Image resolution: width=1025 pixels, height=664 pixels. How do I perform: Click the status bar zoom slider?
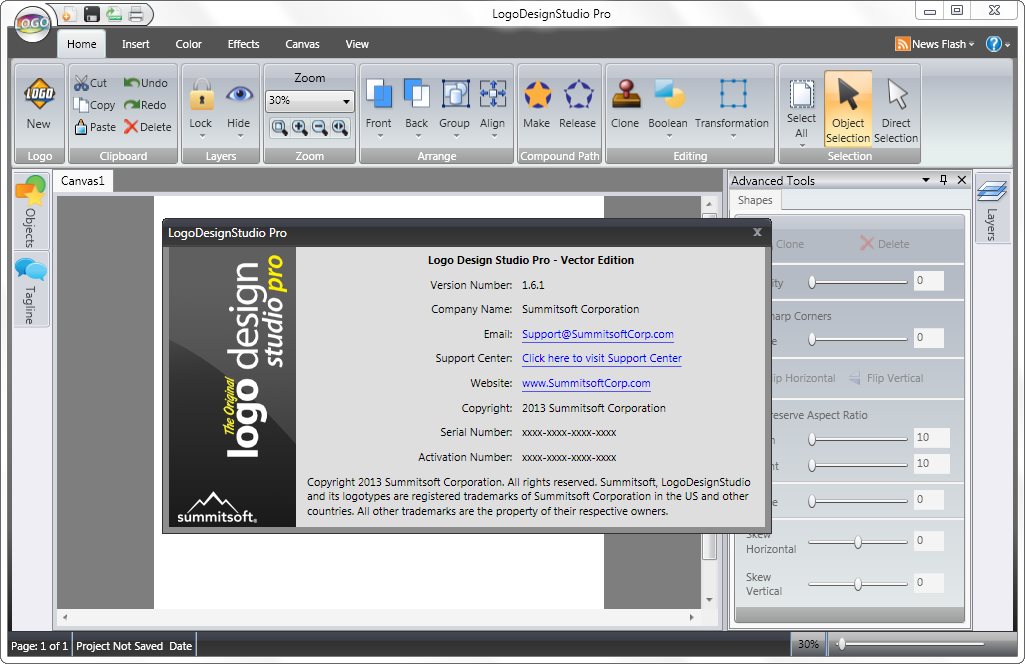911,644
